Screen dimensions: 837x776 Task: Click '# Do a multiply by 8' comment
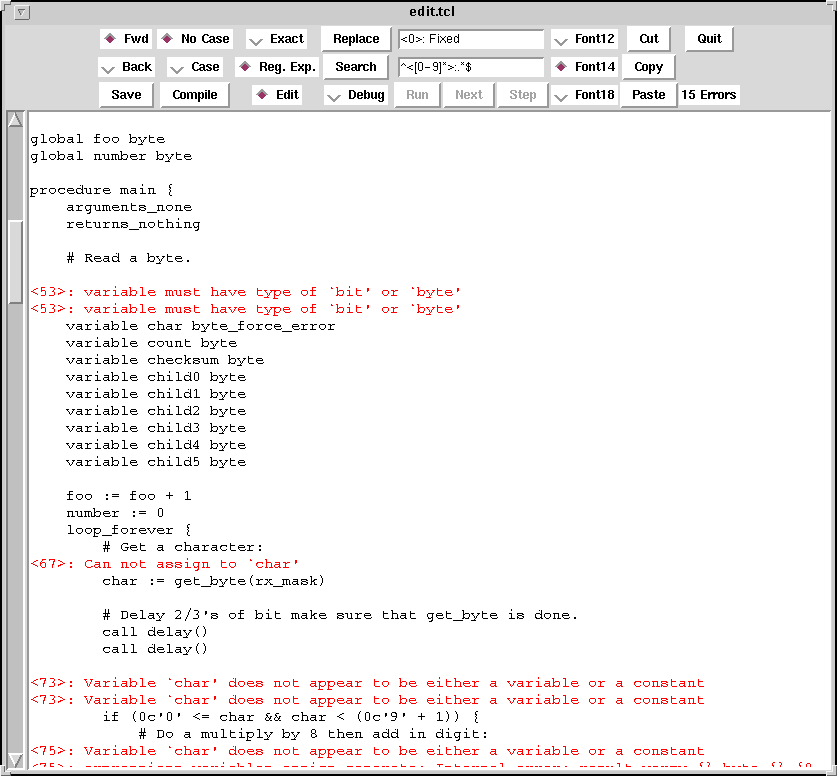(x=313, y=734)
